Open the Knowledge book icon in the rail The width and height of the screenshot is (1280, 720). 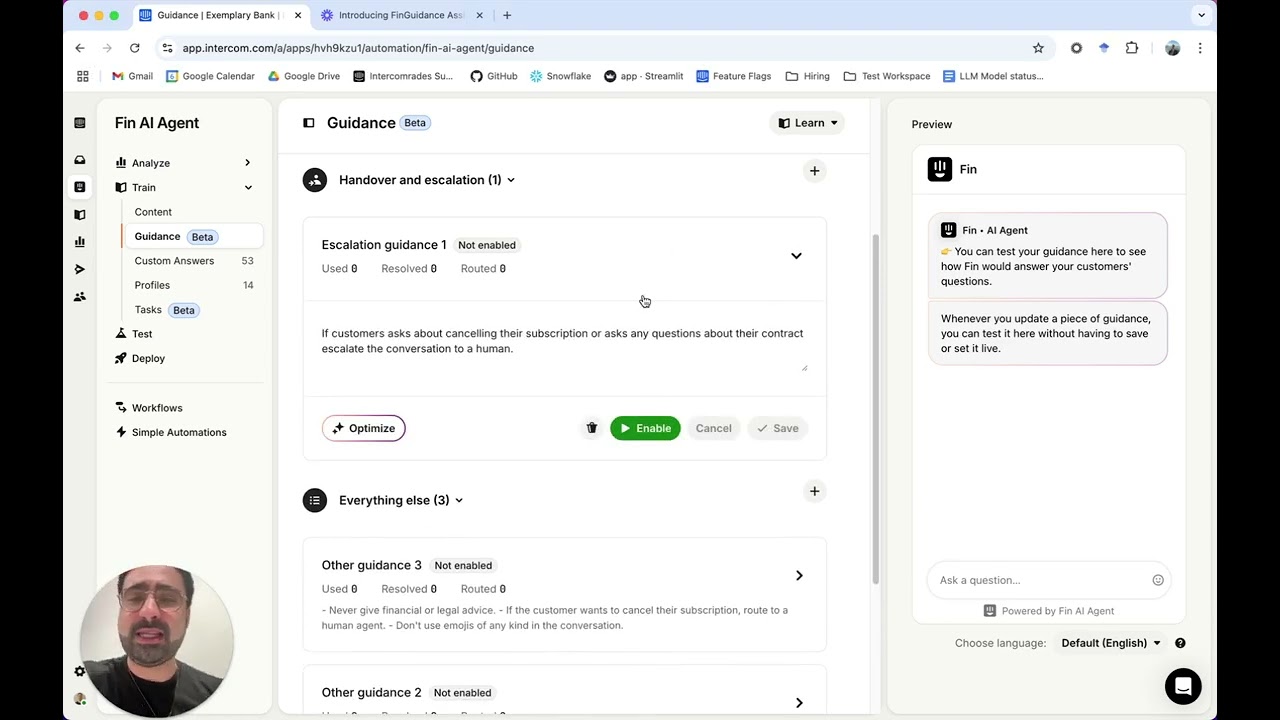coord(80,214)
